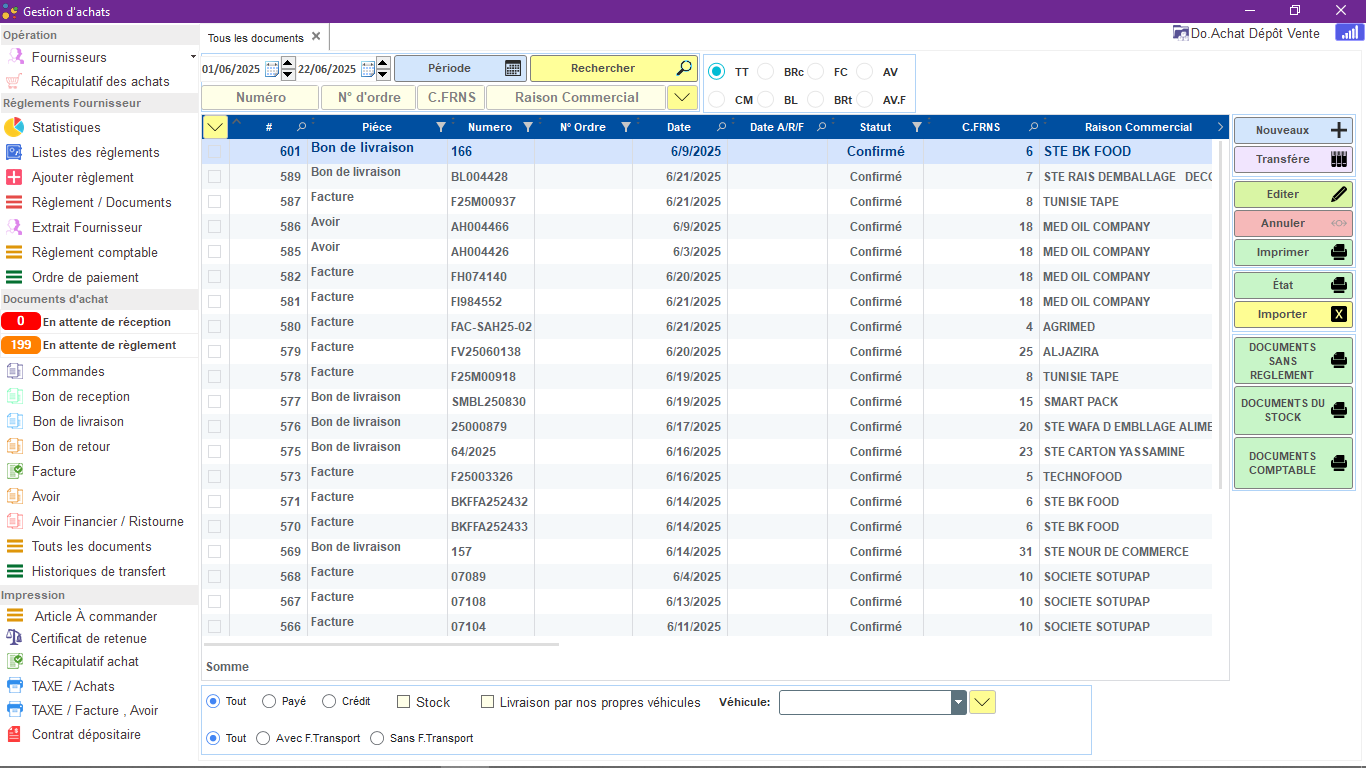This screenshot has width=1366, height=768.
Task: Open Règlement comptable menu item
Action: coord(95,252)
